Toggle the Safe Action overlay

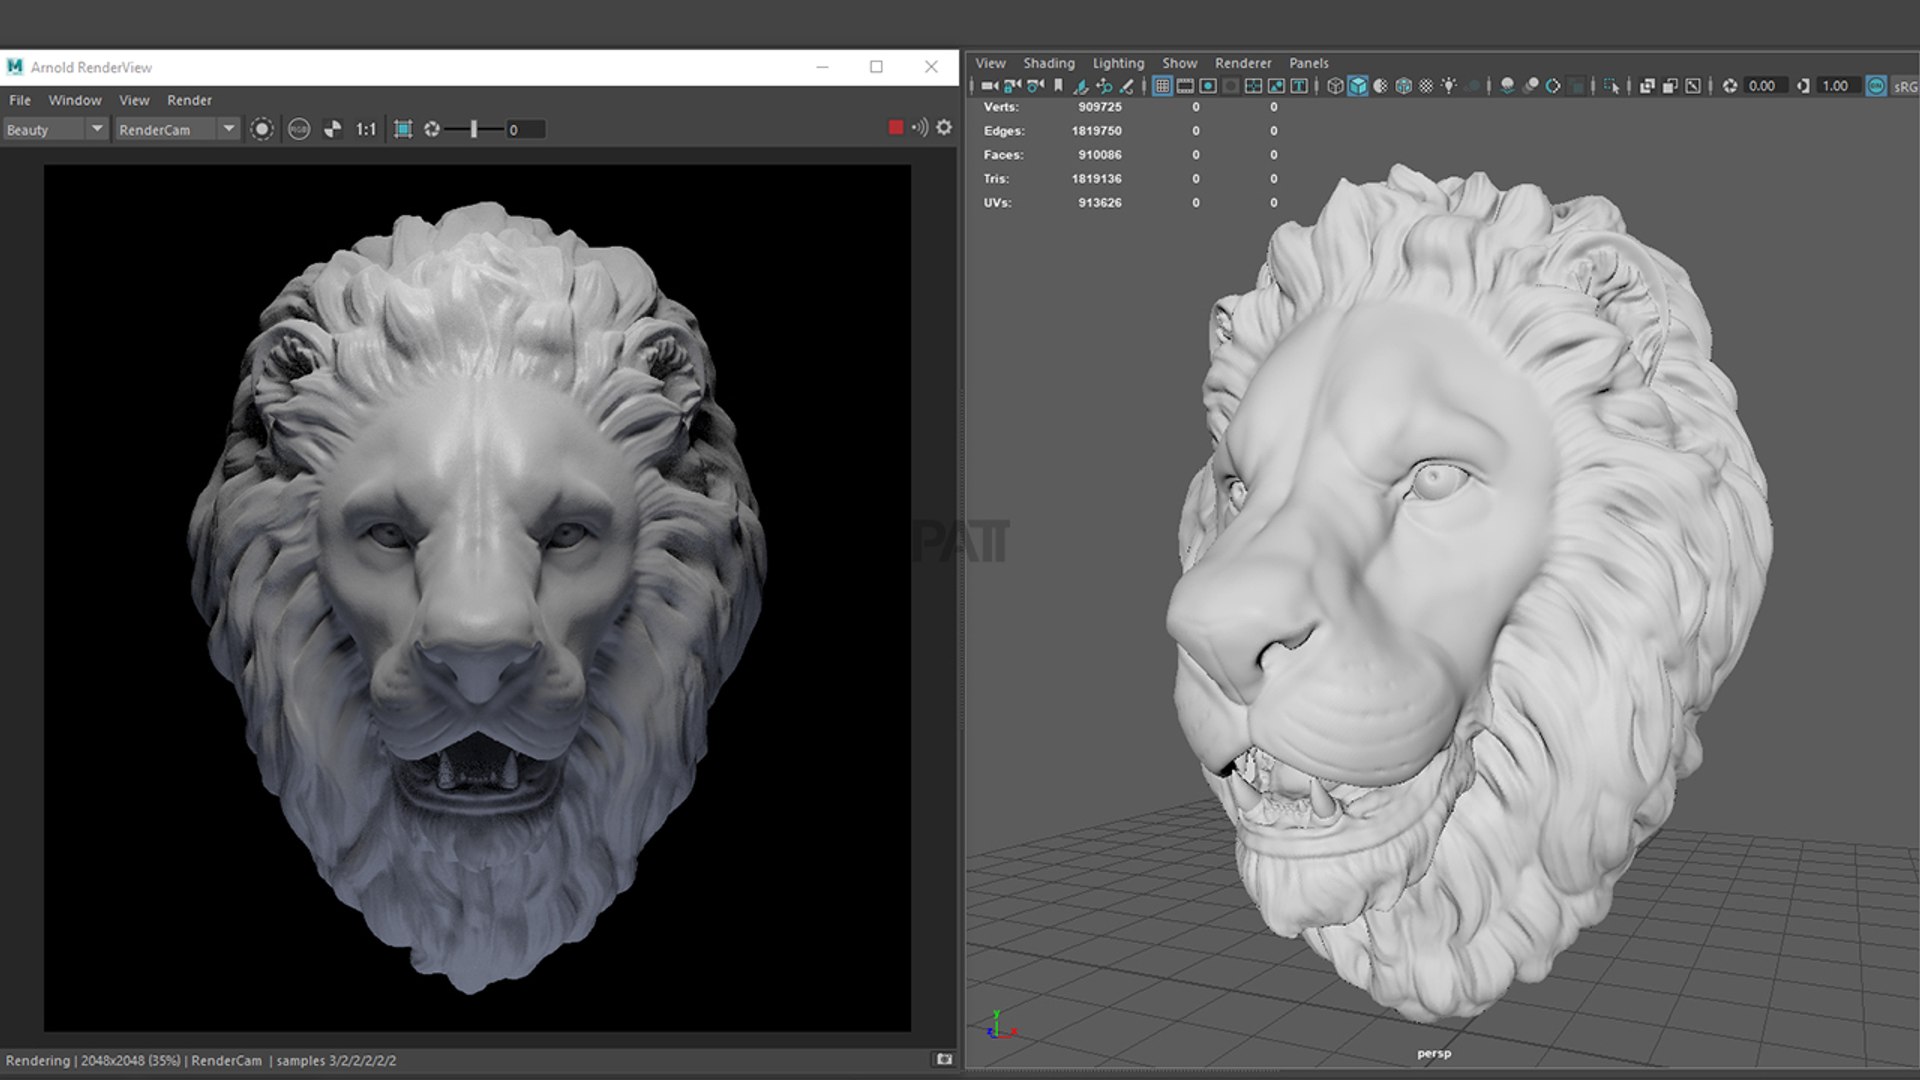(1276, 86)
